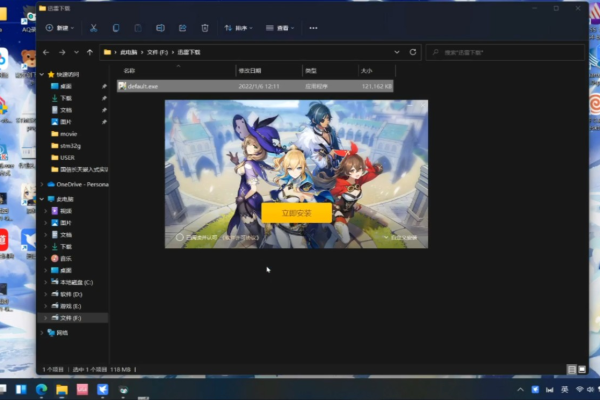Click the Copy toolbar icon
600x400 pixels.
click(116, 28)
